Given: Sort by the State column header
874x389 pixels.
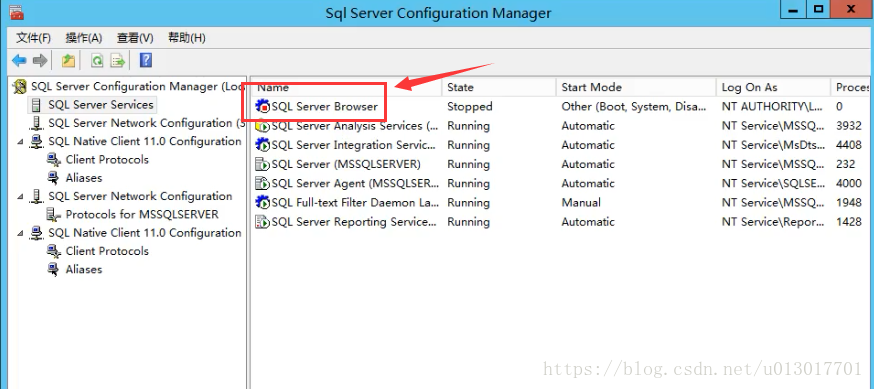Looking at the screenshot, I should 499,87.
